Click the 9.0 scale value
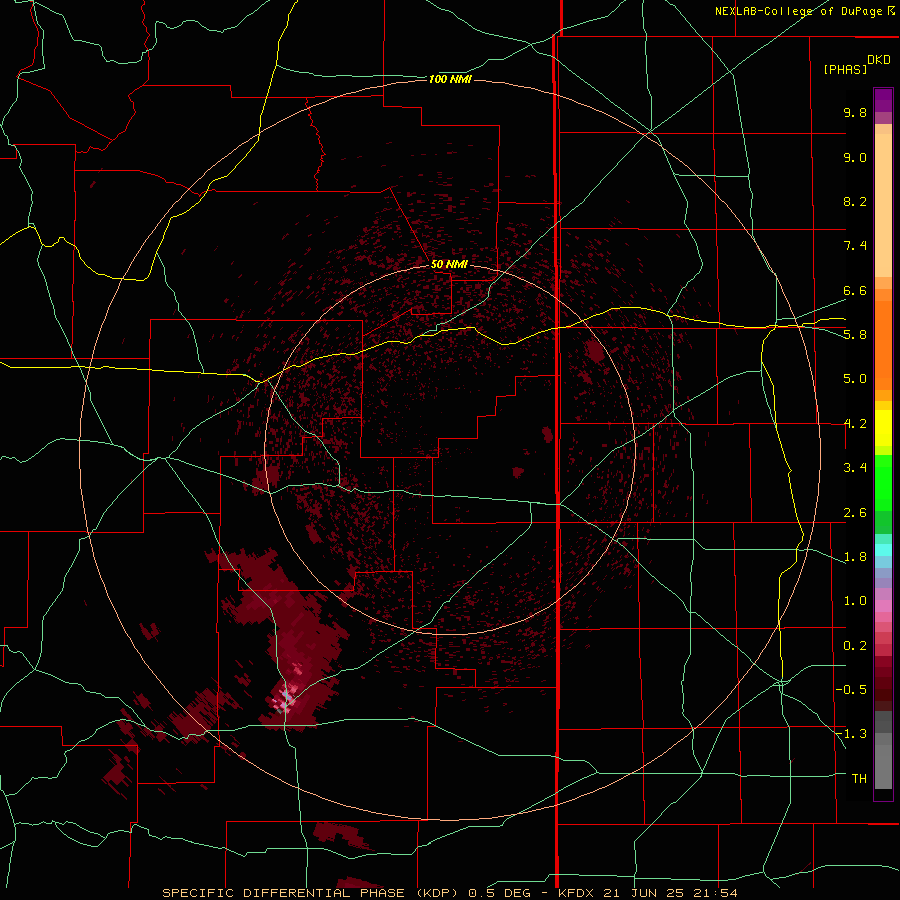 [855, 157]
